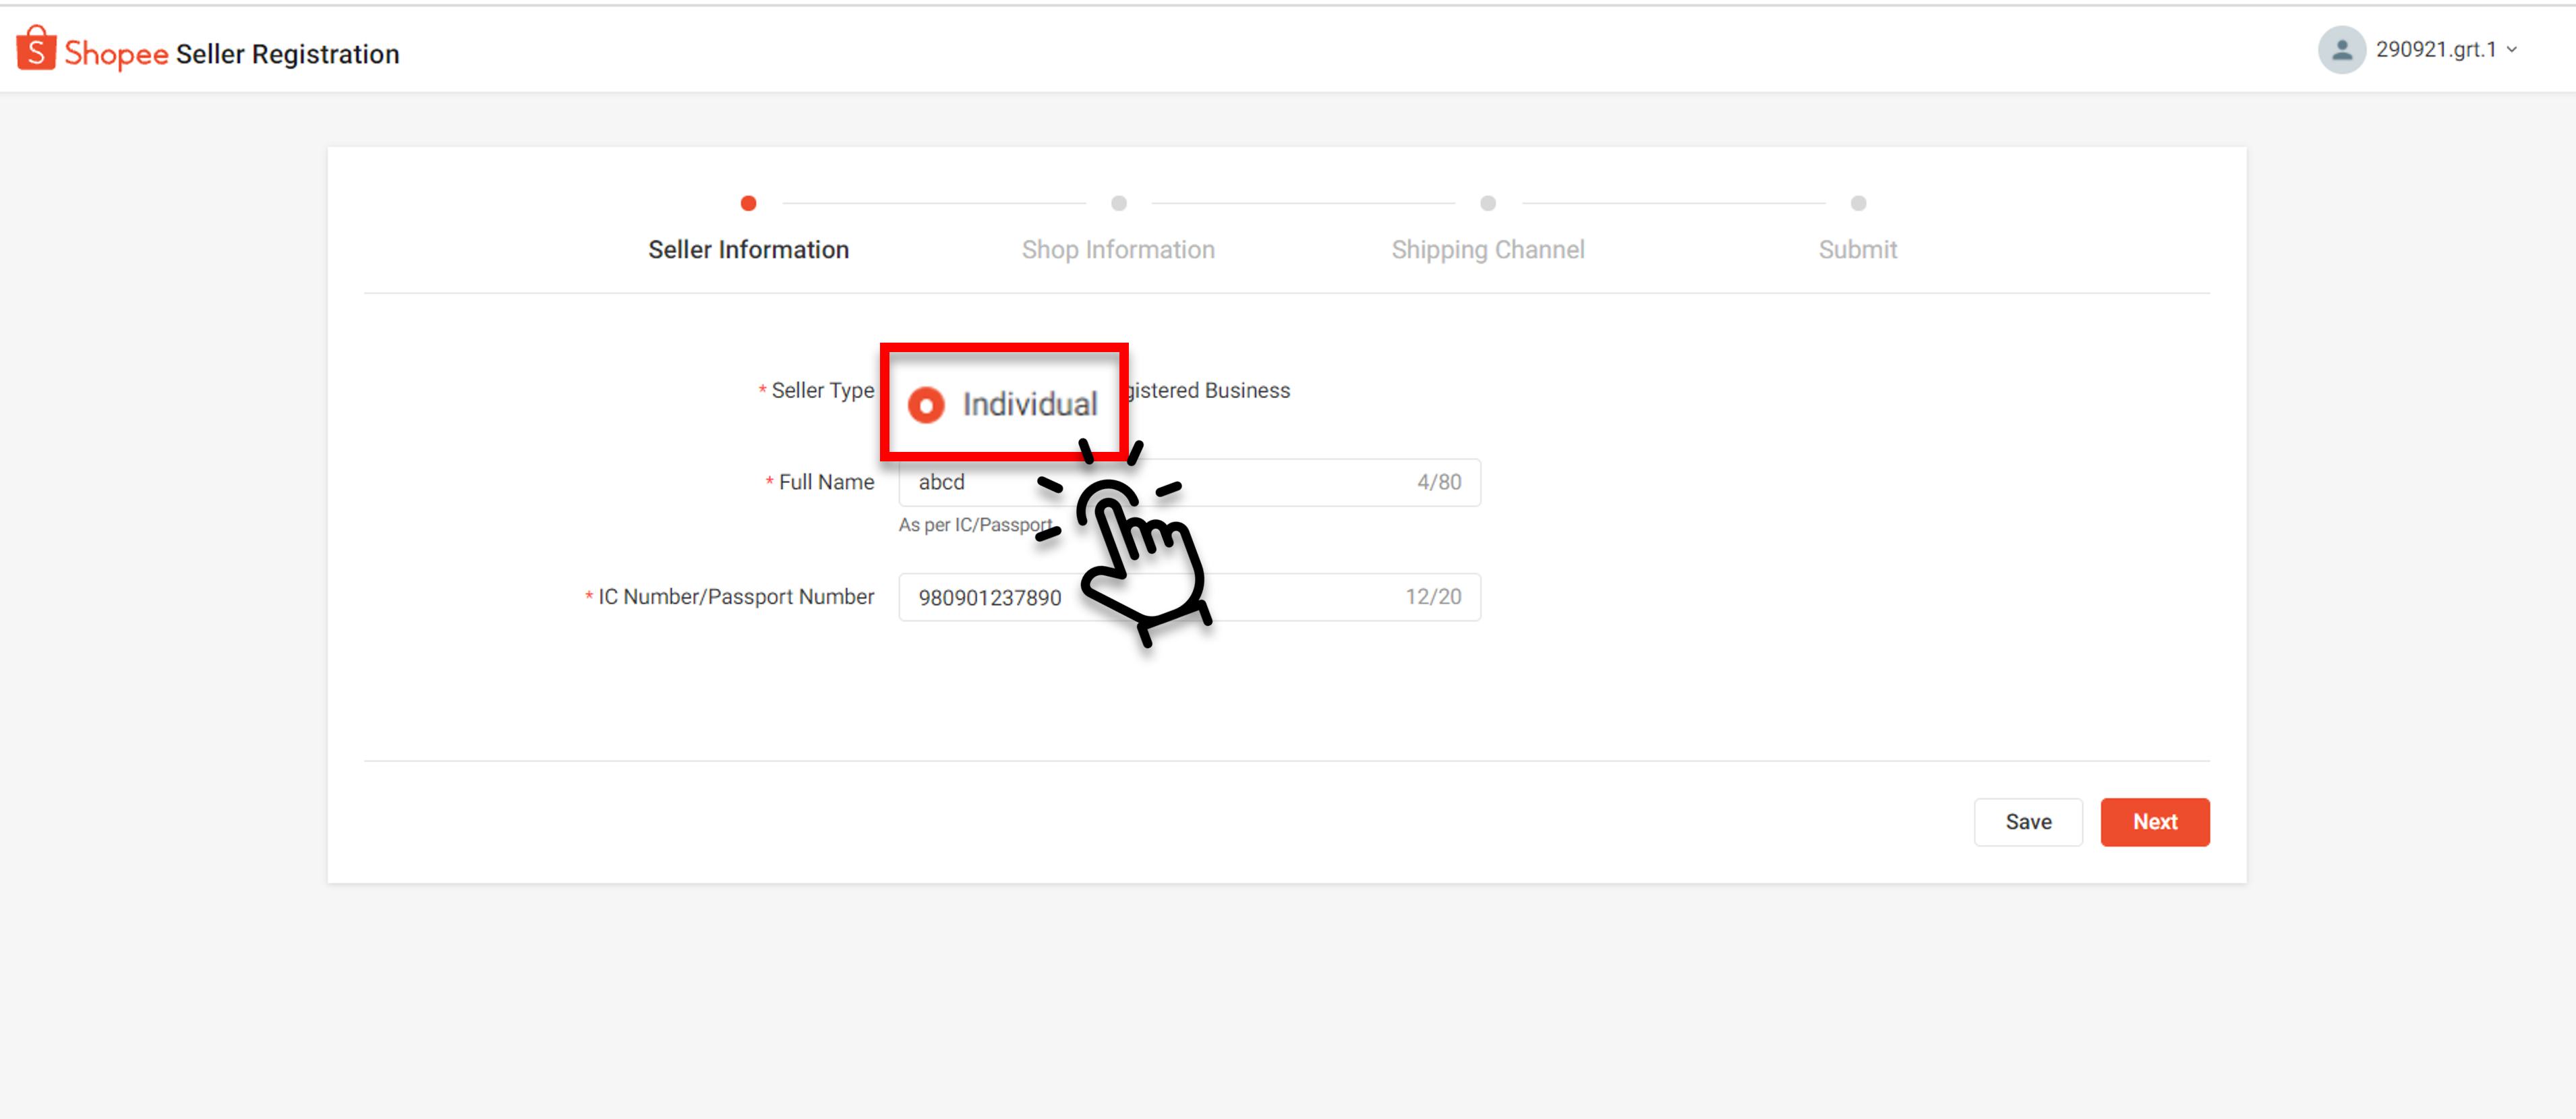
Task: Click the 4/80 character counter in Full Name
Action: [x=1438, y=481]
